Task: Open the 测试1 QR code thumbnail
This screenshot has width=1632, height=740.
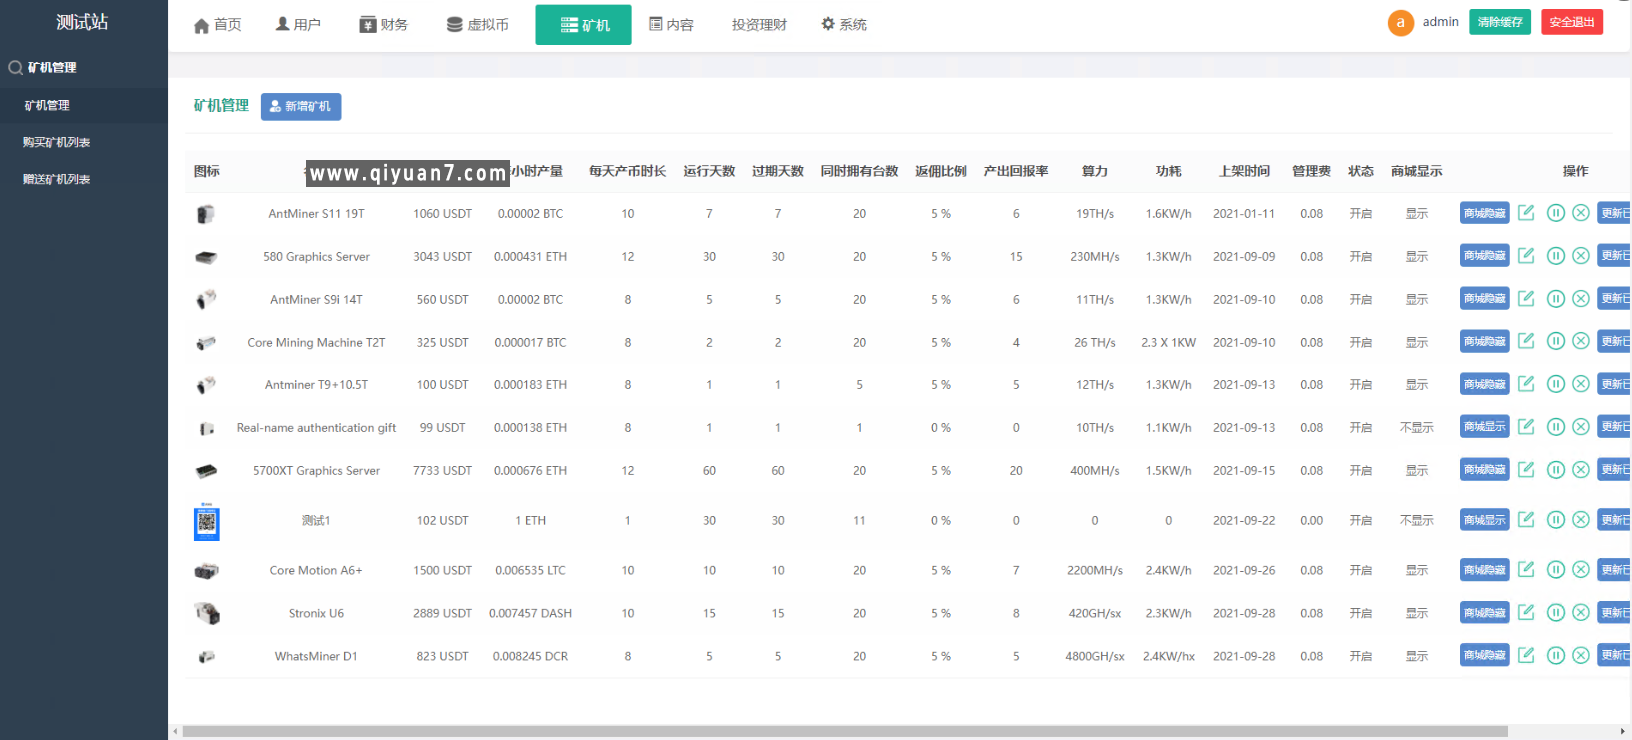Action: point(206,521)
